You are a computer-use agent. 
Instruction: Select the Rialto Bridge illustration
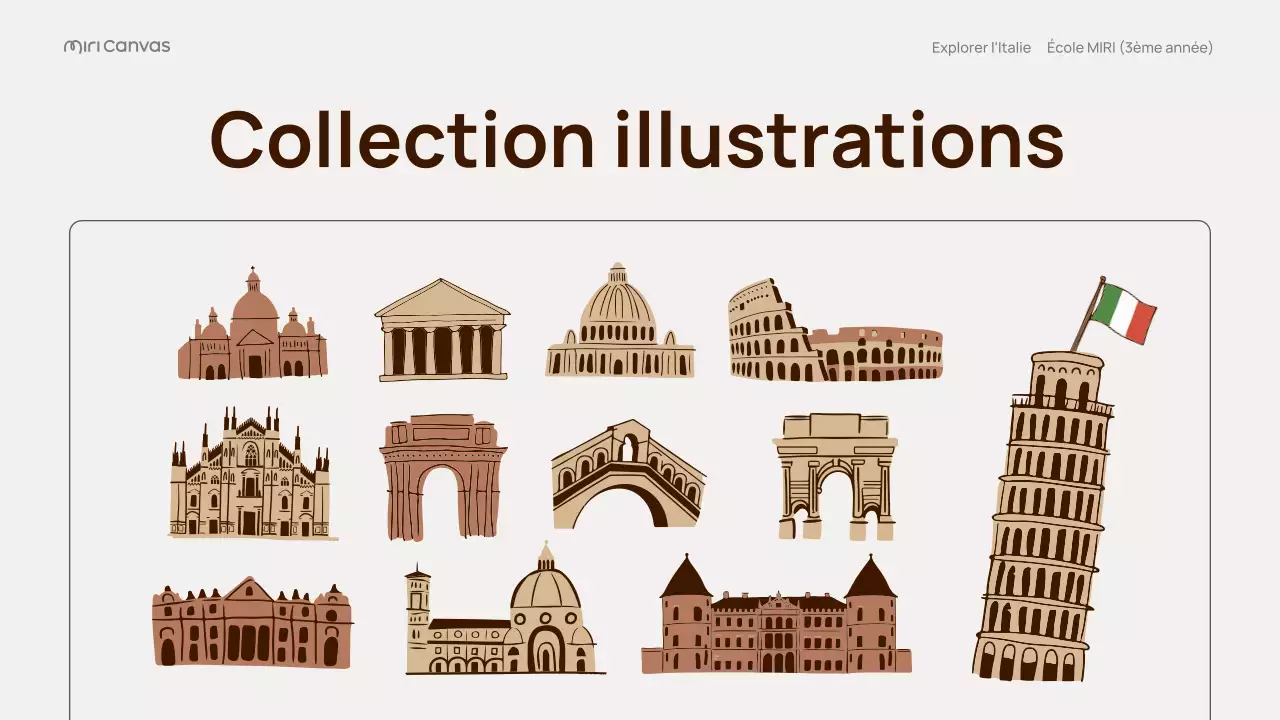[628, 477]
